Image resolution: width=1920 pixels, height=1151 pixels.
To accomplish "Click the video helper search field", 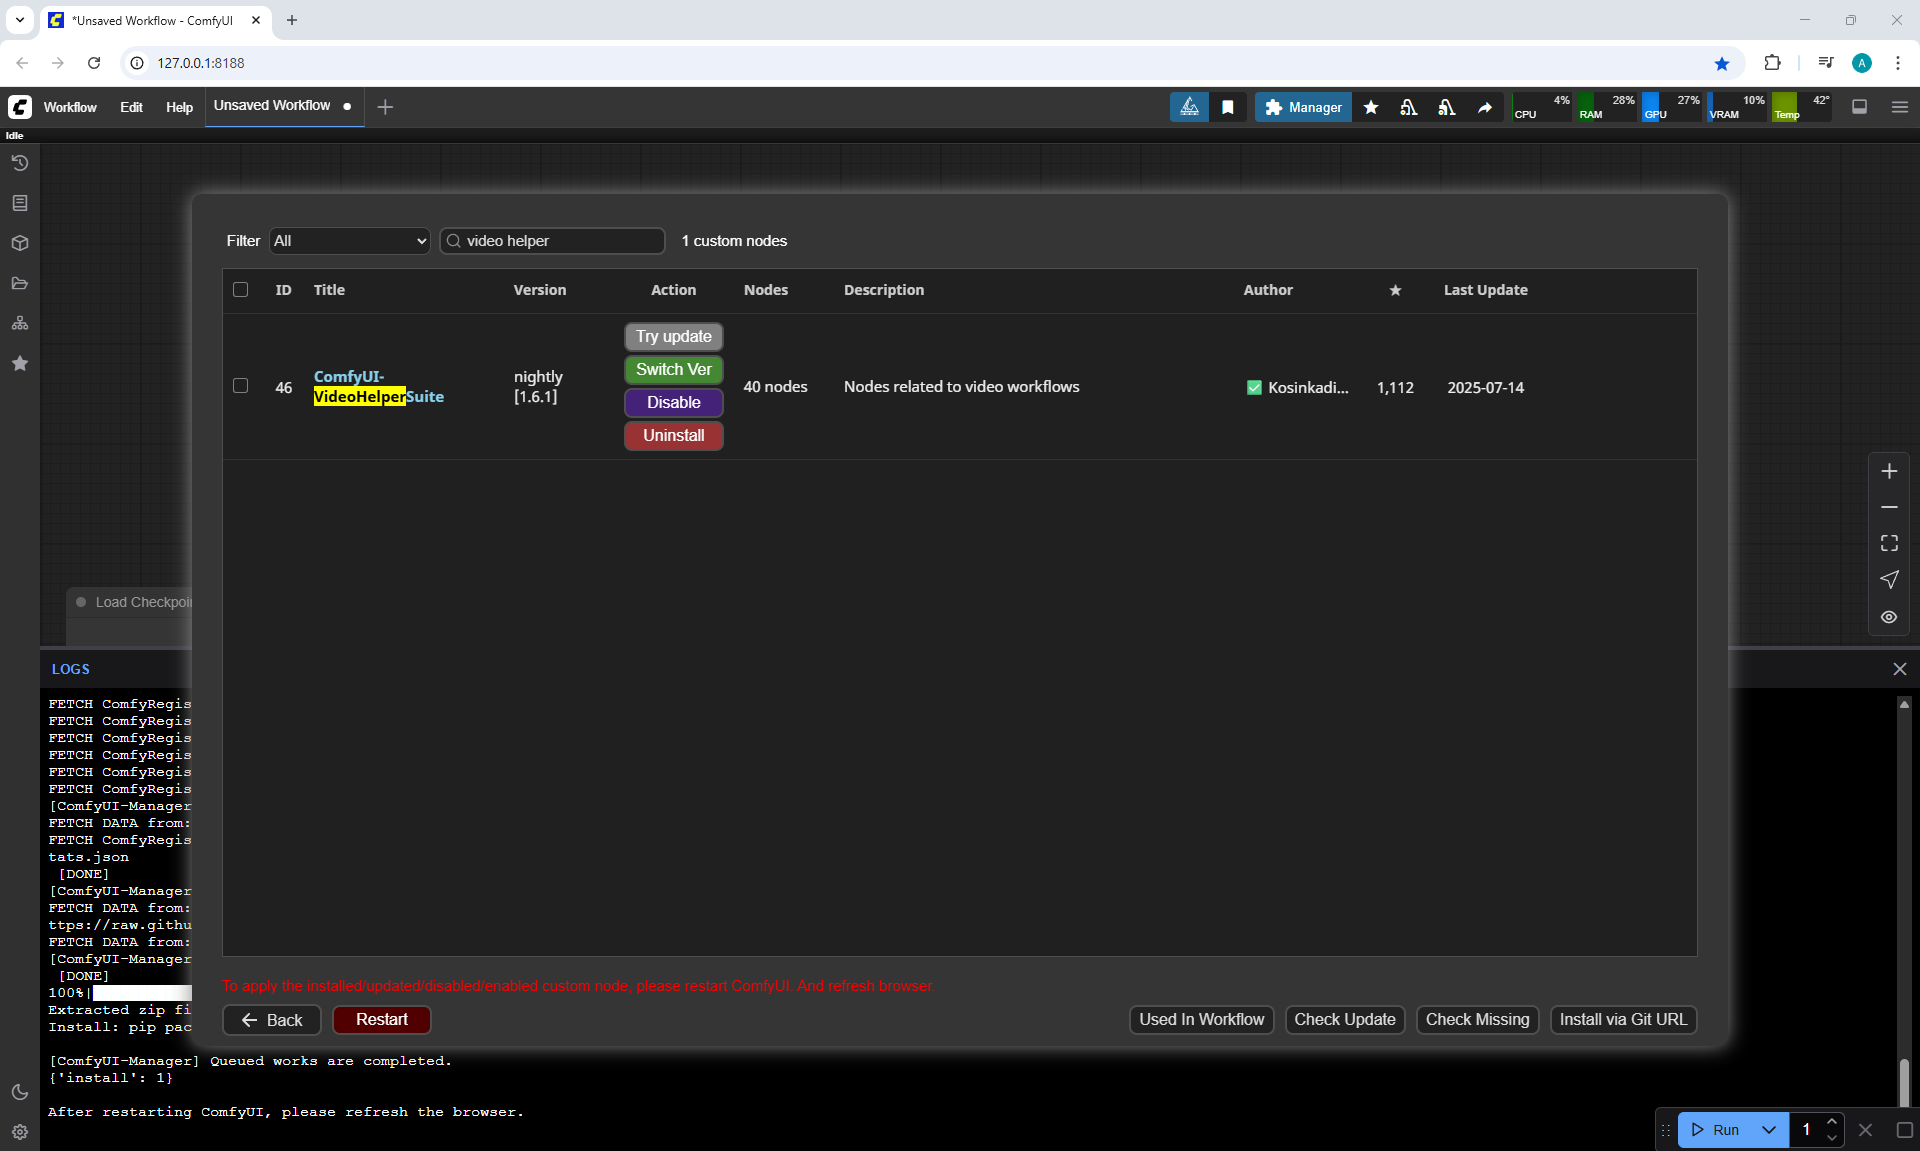I will pos(560,241).
